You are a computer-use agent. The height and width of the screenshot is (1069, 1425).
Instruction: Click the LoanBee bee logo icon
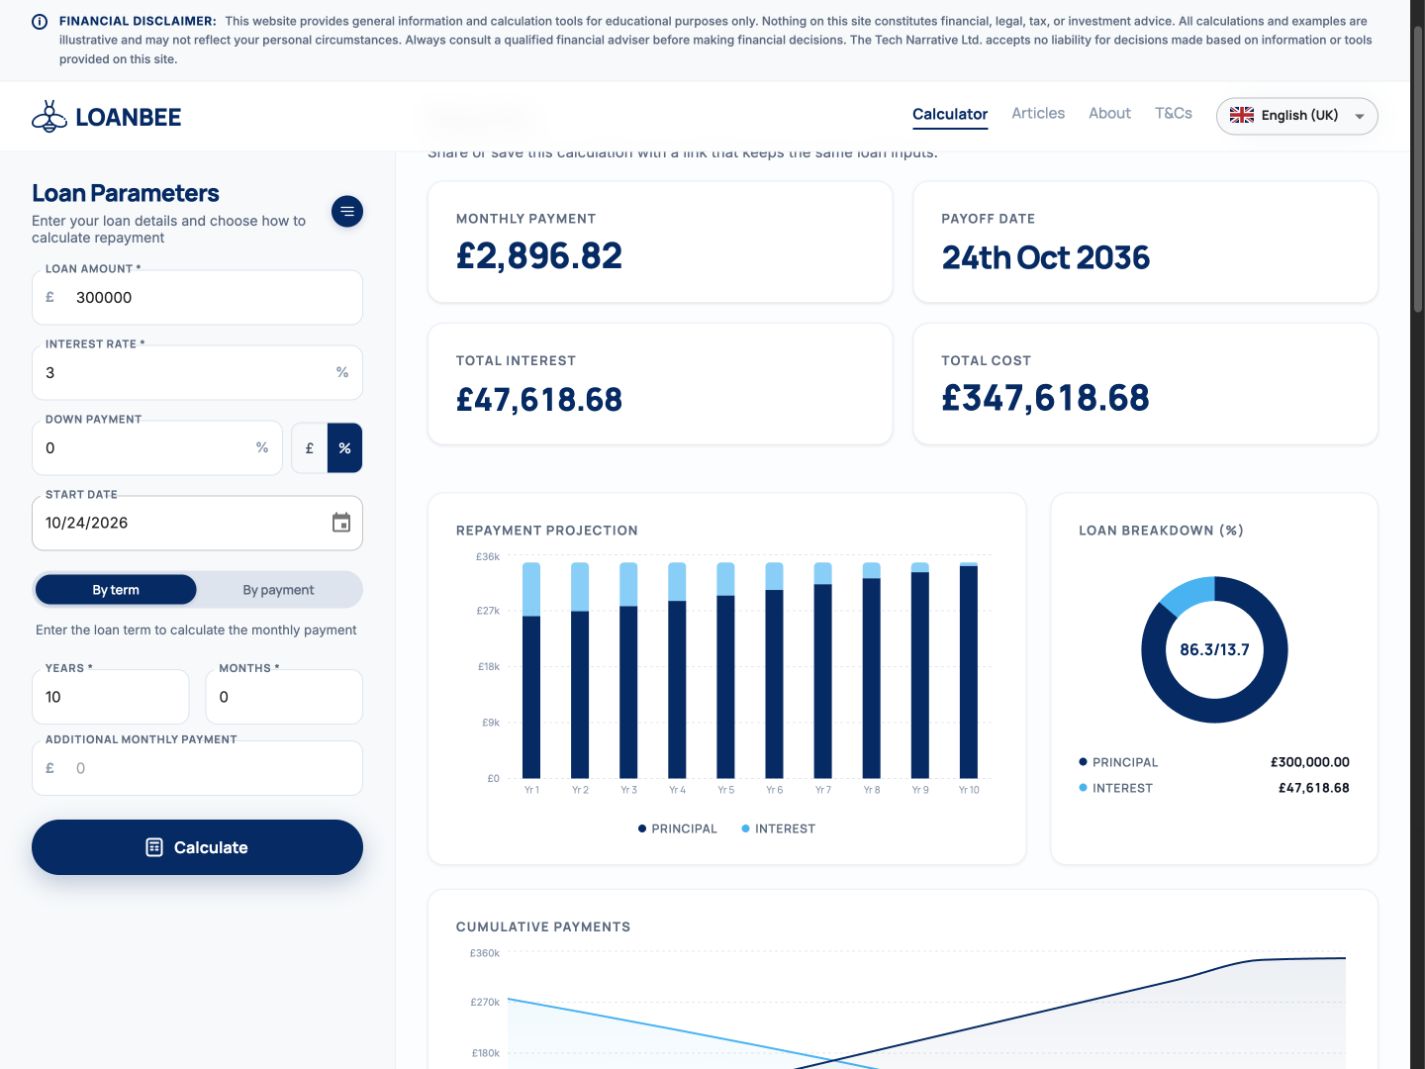tap(49, 117)
